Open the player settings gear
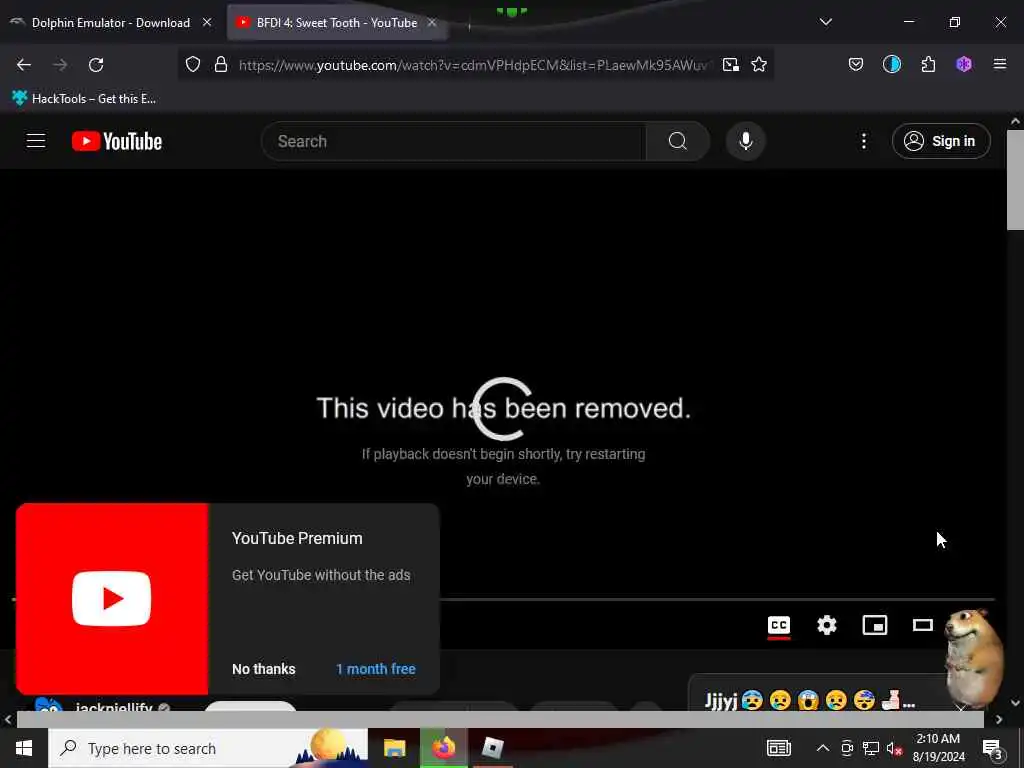 pyautogui.click(x=827, y=625)
